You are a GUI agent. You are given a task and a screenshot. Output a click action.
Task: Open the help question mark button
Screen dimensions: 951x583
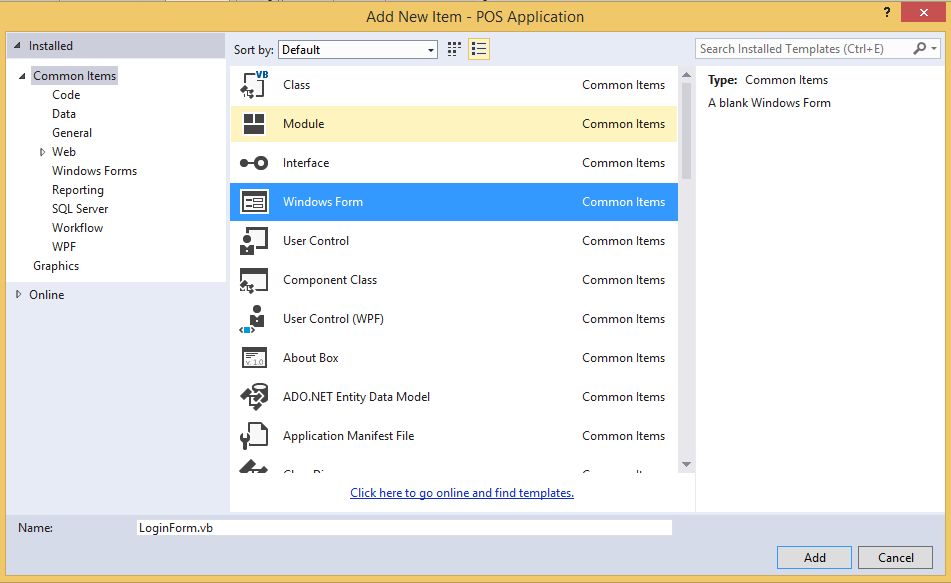pyautogui.click(x=887, y=13)
